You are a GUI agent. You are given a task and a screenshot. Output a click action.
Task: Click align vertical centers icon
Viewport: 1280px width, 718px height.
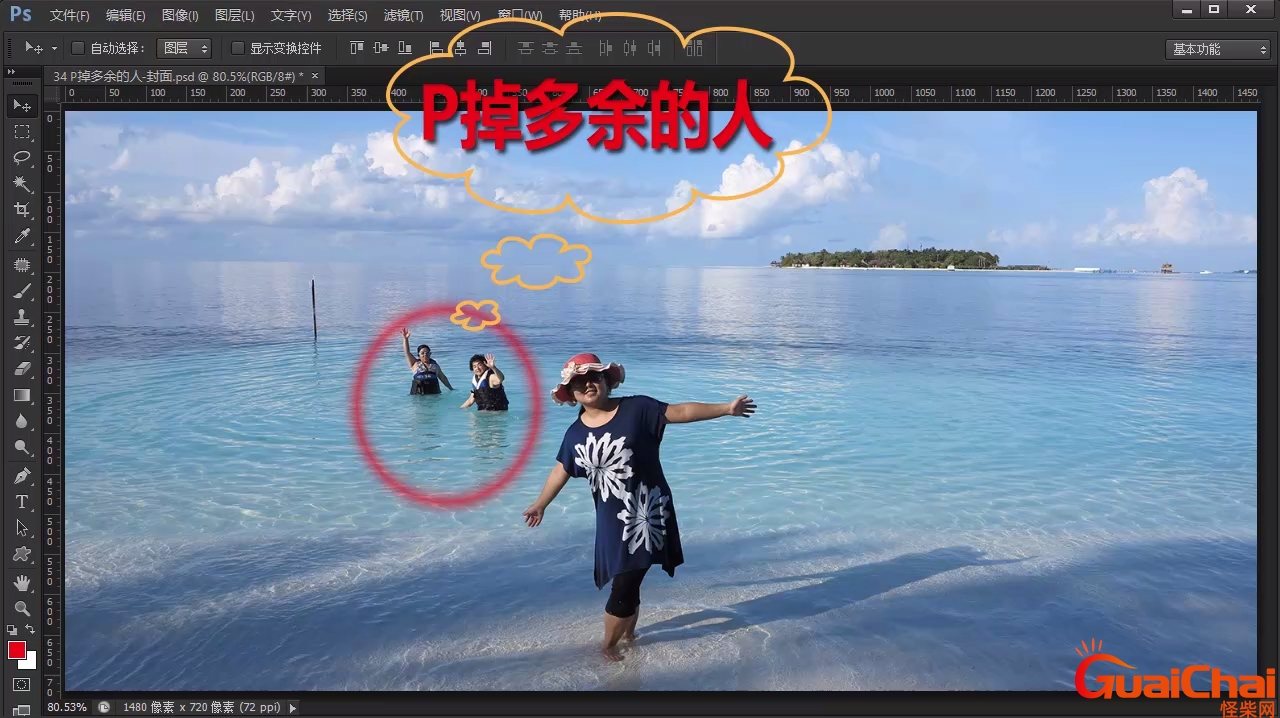tap(381, 48)
